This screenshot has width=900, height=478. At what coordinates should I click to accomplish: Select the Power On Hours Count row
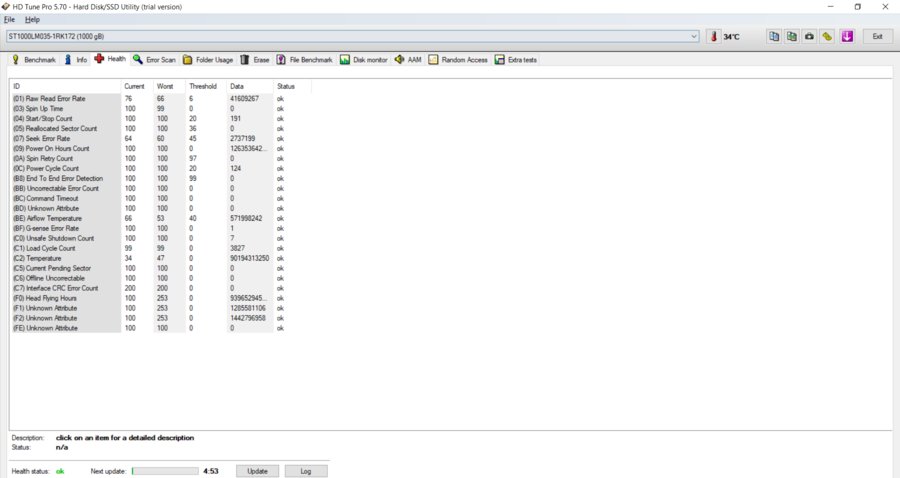point(161,149)
